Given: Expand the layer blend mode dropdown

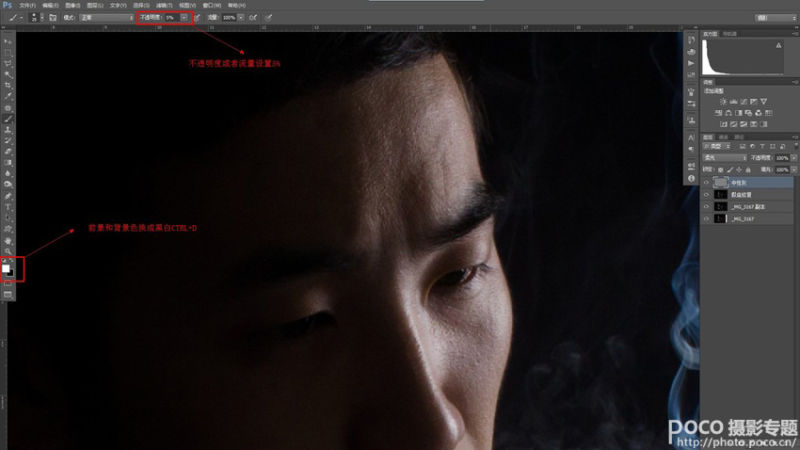Looking at the screenshot, I should point(724,157).
